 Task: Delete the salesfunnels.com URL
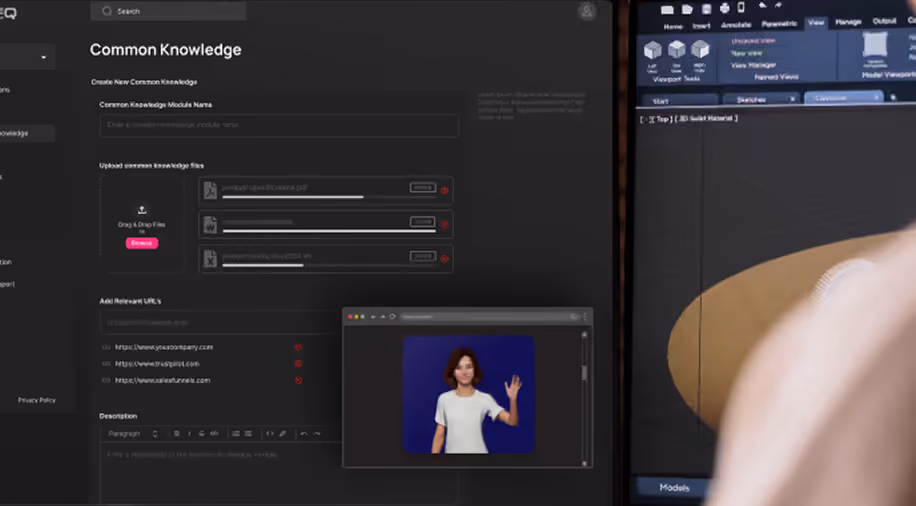coord(298,380)
